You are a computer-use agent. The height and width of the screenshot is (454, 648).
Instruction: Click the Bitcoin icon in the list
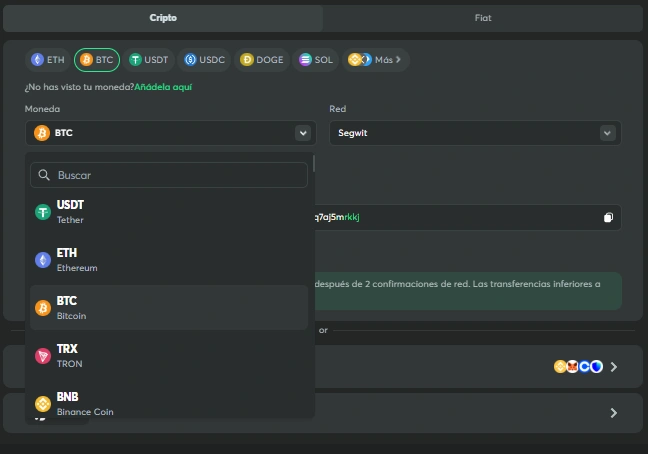43,308
